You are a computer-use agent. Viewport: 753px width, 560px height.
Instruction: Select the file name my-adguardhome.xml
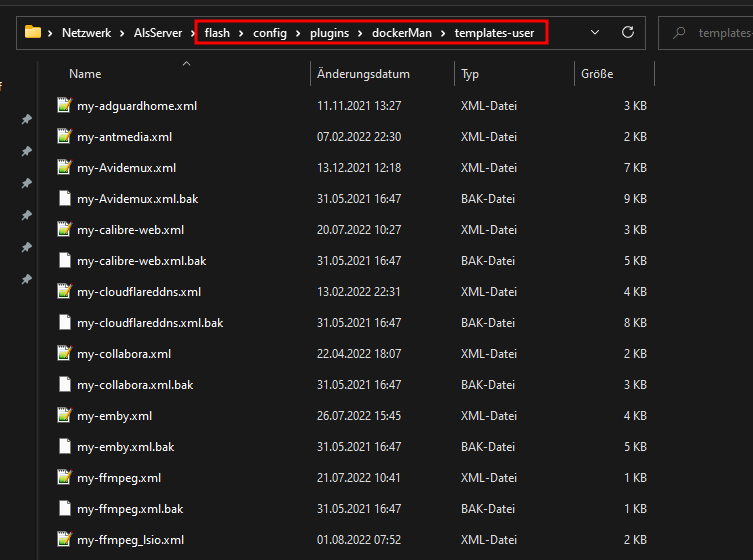coord(137,106)
